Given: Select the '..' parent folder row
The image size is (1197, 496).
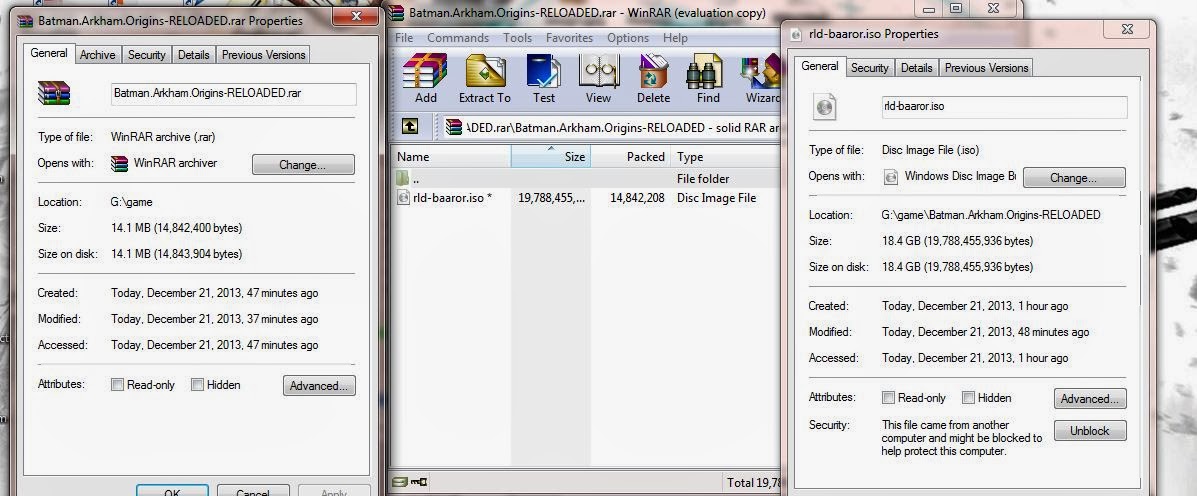Looking at the screenshot, I should click(x=586, y=179).
